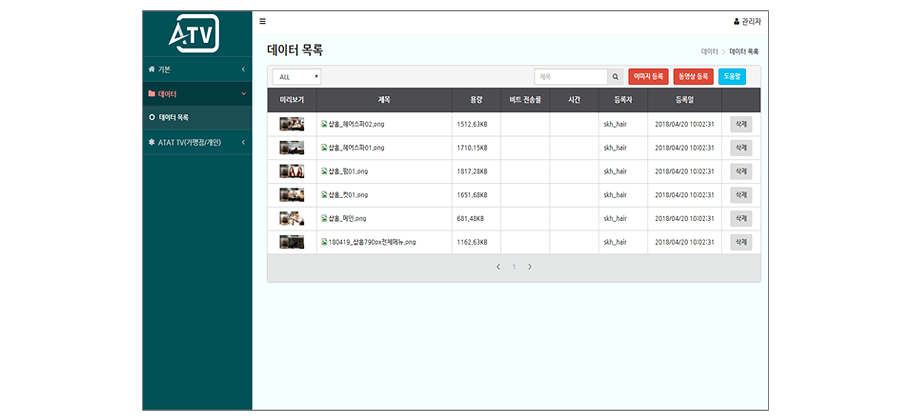
Task: Expand the 기본 sidebar menu
Action: [x=196, y=69]
